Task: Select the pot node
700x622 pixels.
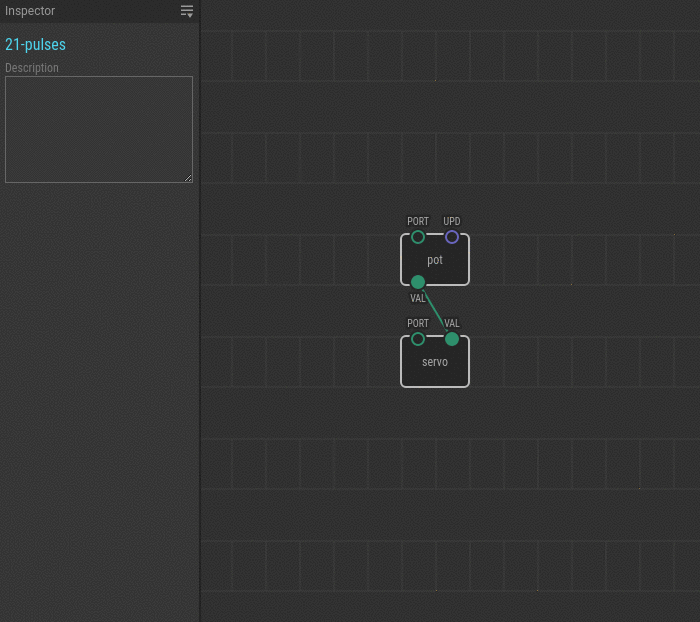Action: click(x=435, y=260)
